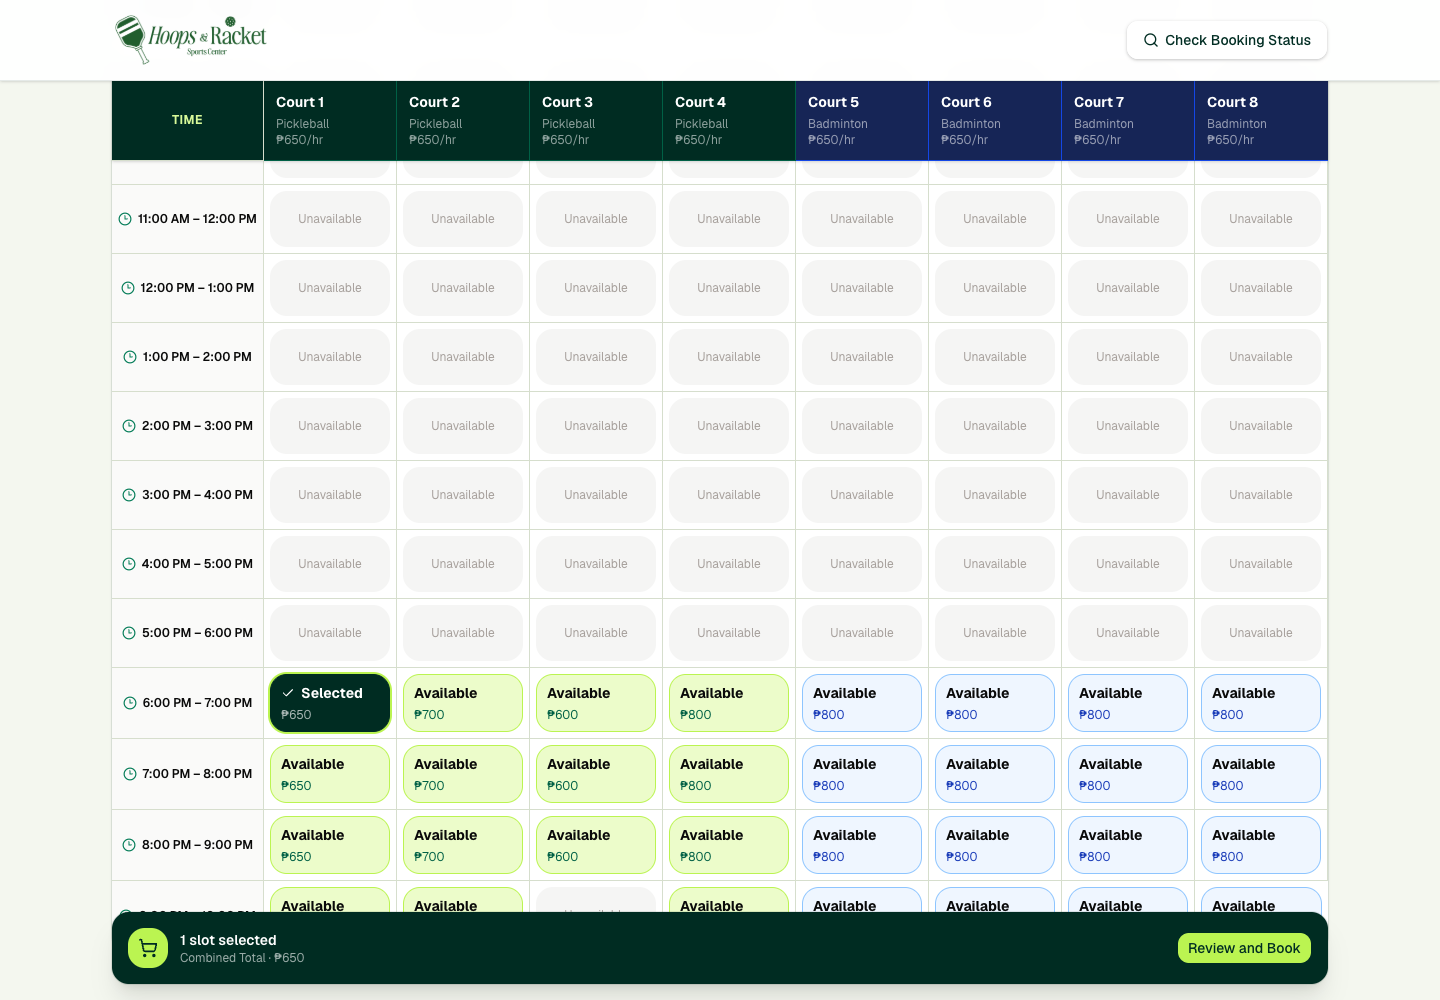This screenshot has width=1440, height=1000.
Task: Click the shopping cart icon in the summary bar
Action: (148, 948)
